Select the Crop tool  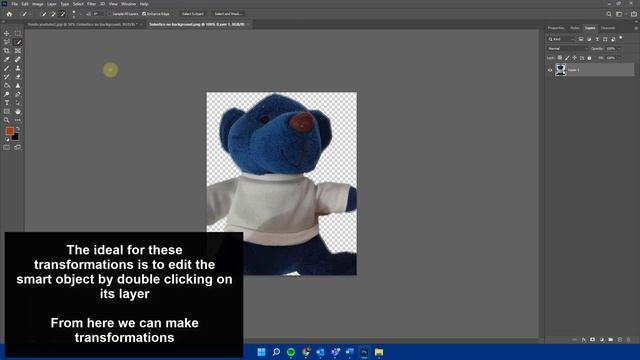(x=7, y=51)
